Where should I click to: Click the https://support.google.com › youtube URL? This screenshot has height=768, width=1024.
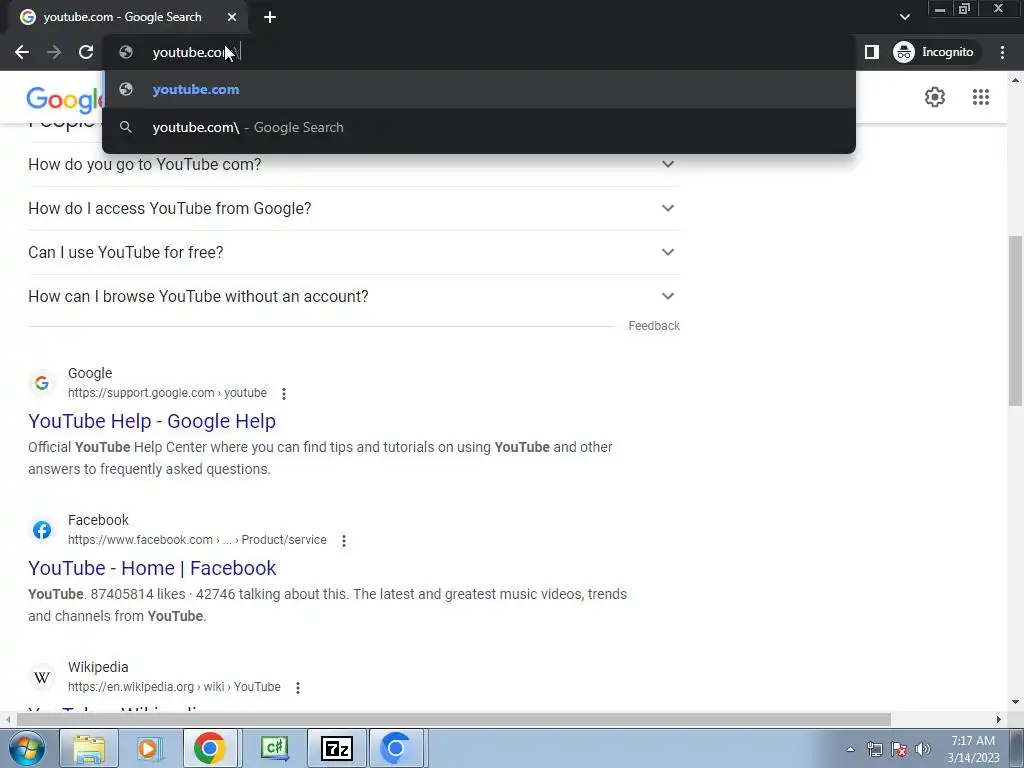(x=167, y=393)
